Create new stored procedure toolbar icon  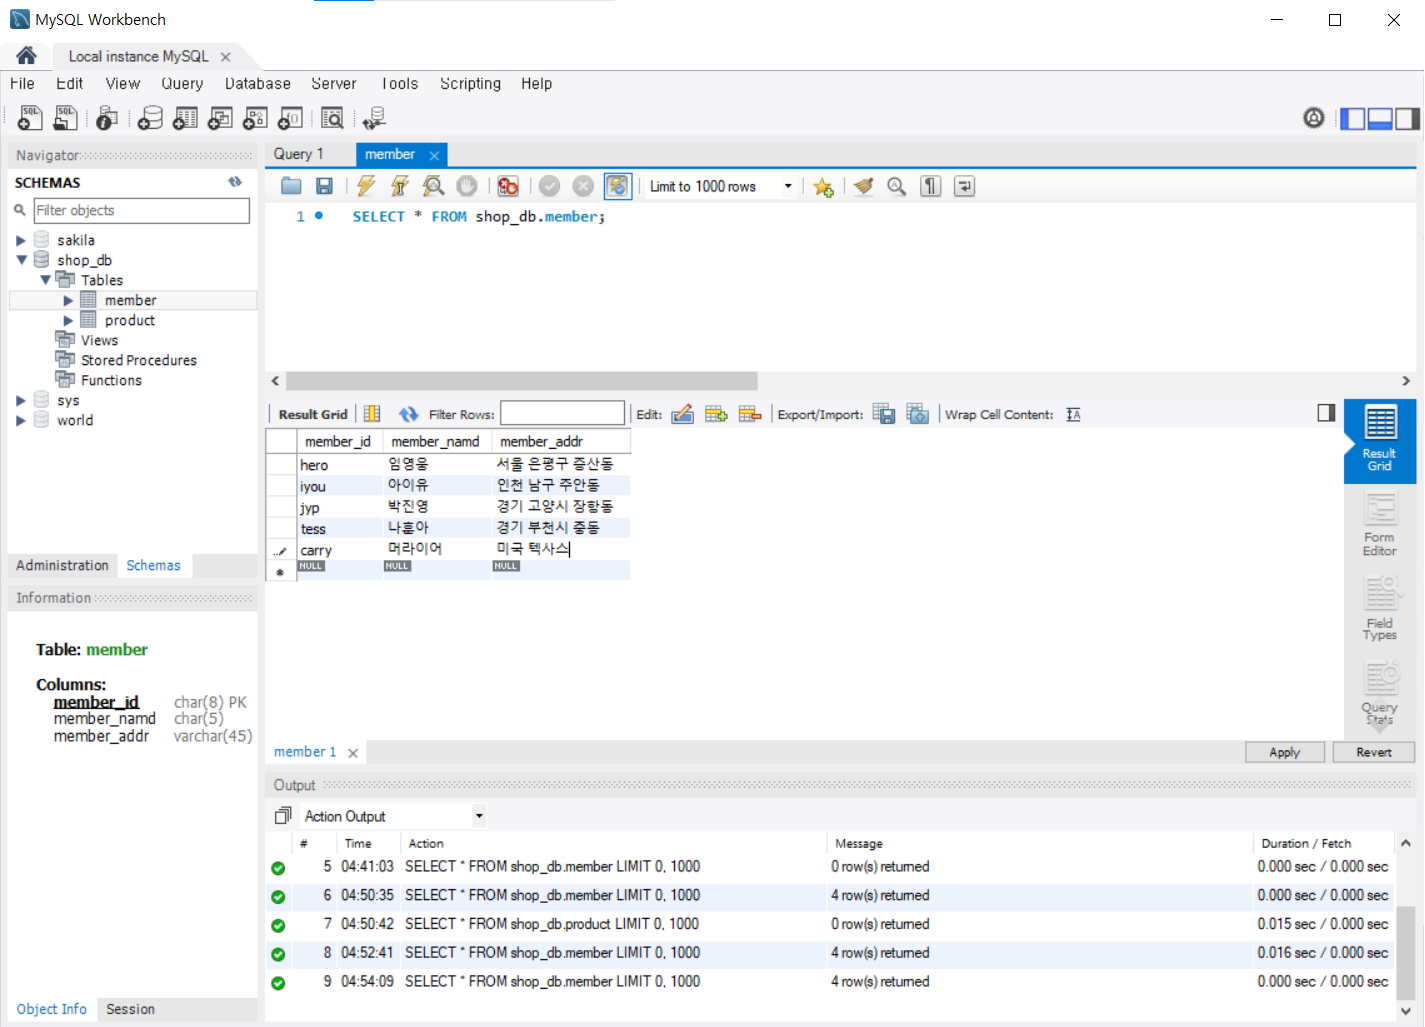[255, 119]
